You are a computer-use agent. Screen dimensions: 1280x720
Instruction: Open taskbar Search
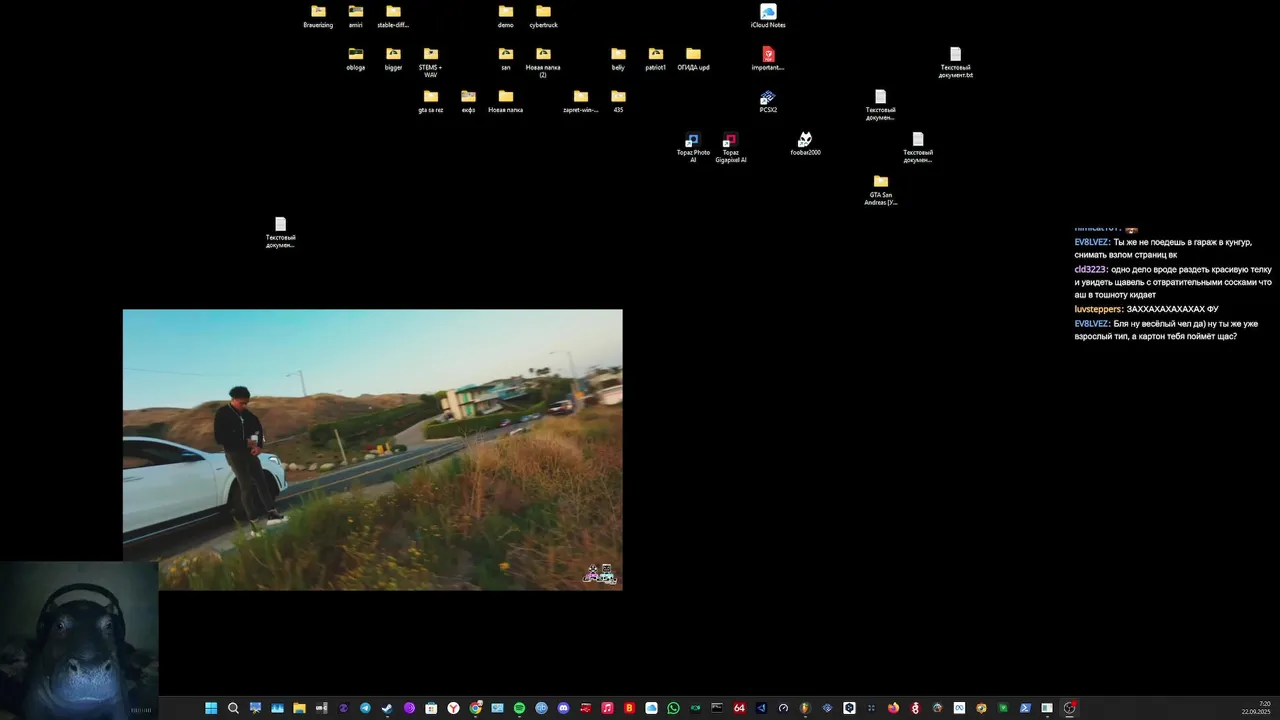tap(233, 708)
